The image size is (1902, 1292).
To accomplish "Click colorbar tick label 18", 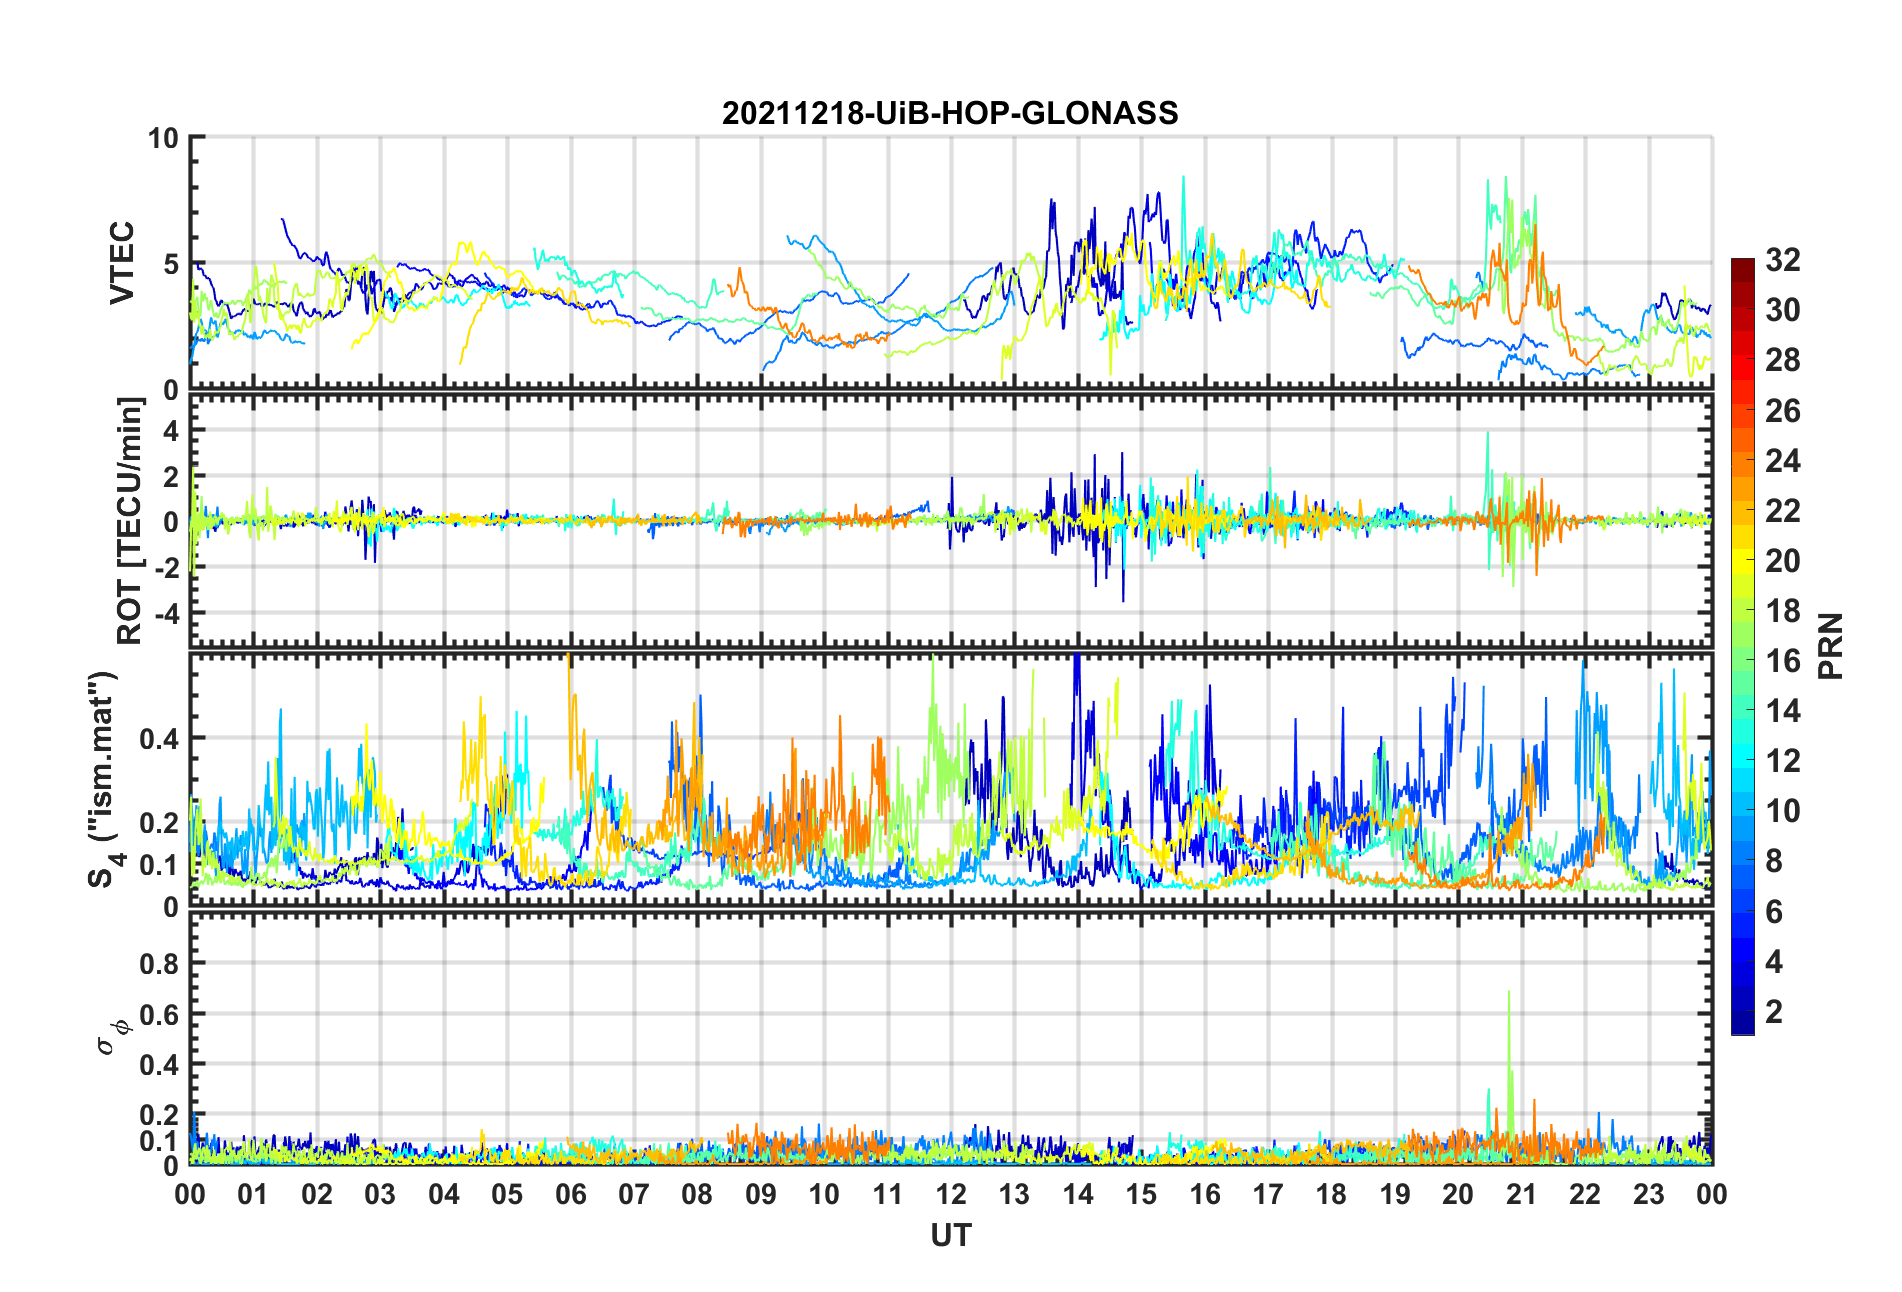I will tap(1782, 610).
